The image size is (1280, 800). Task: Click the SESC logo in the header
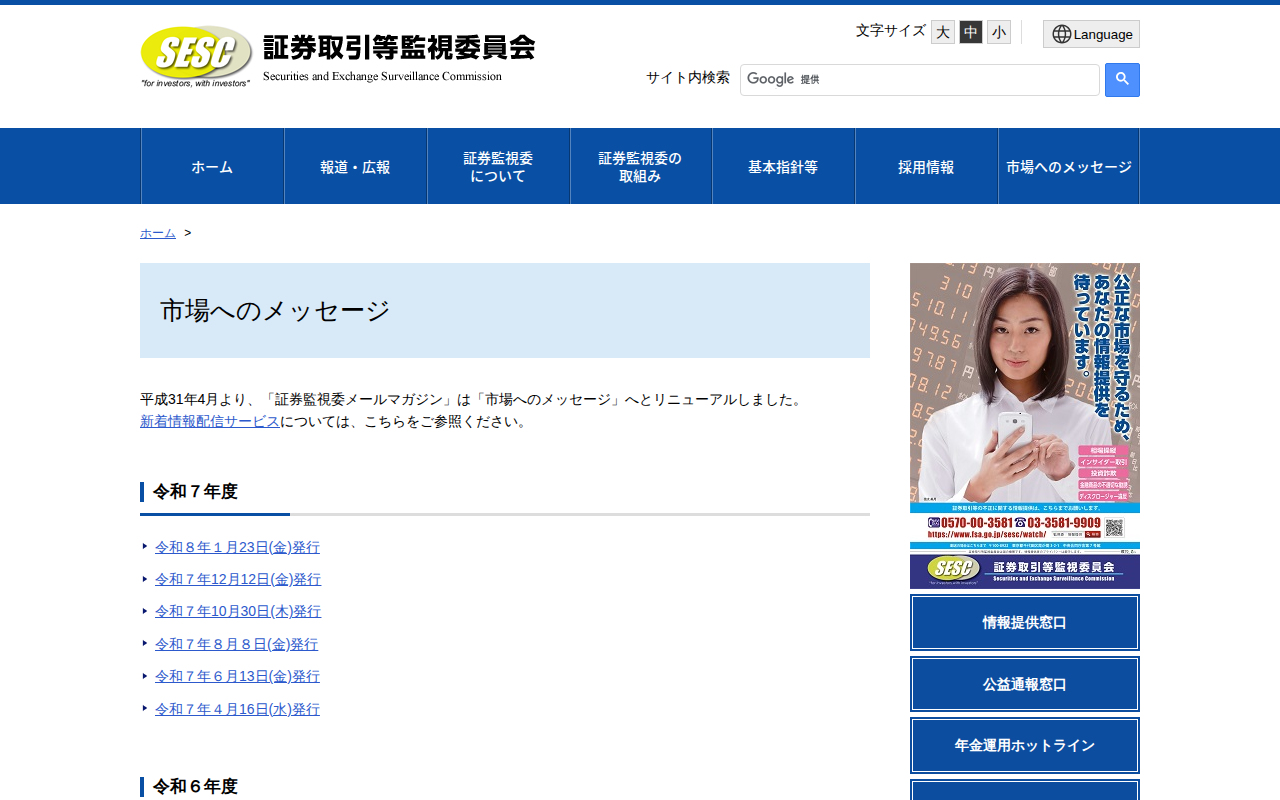[196, 55]
